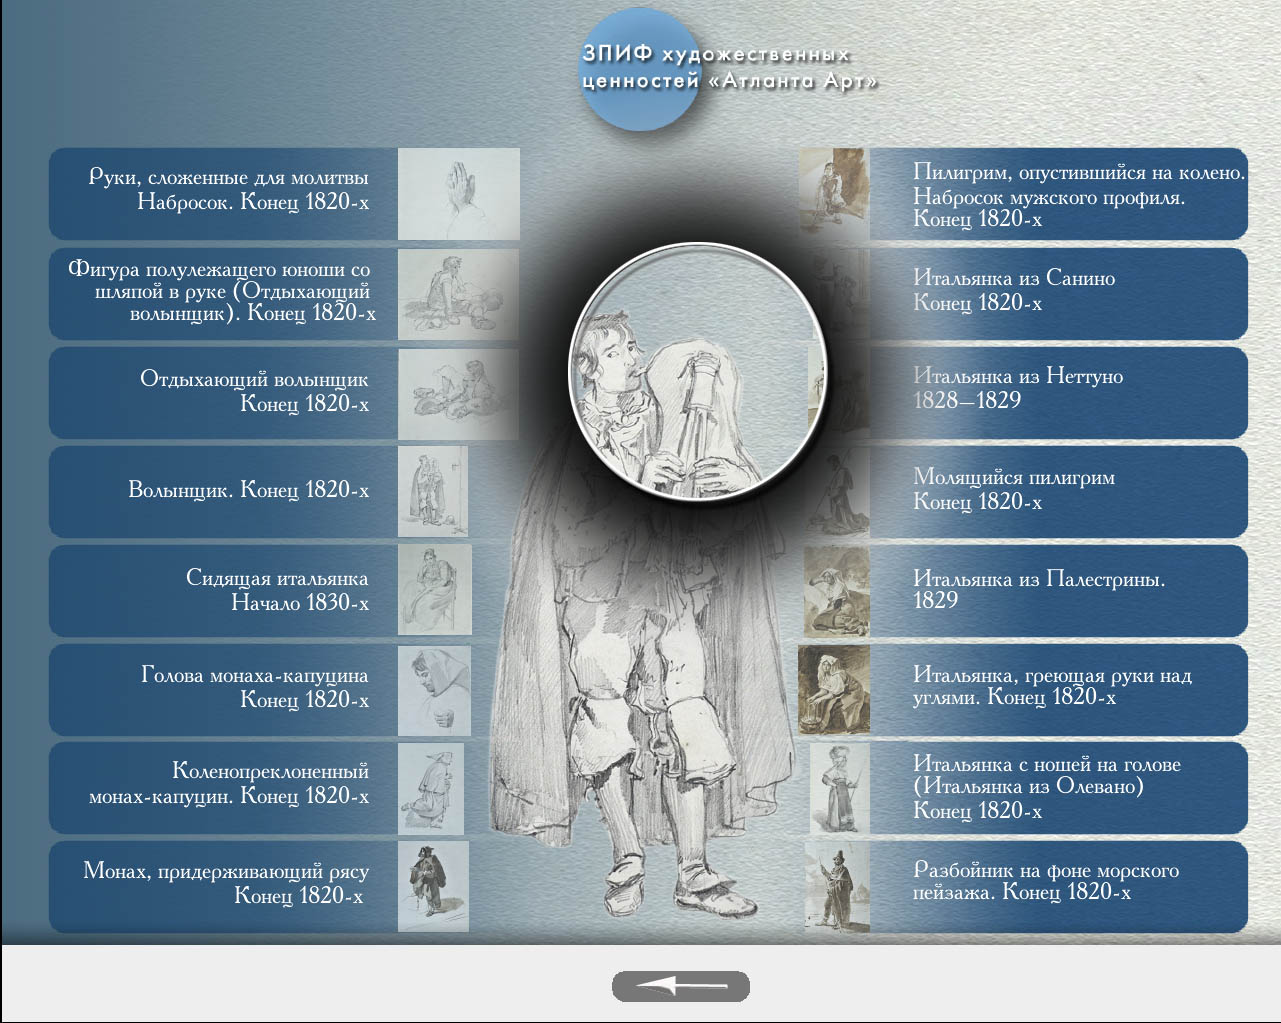This screenshot has height=1023, width=1281.
Task: Choose 'Сидящая итальянка' entry
Action: pyautogui.click(x=277, y=590)
